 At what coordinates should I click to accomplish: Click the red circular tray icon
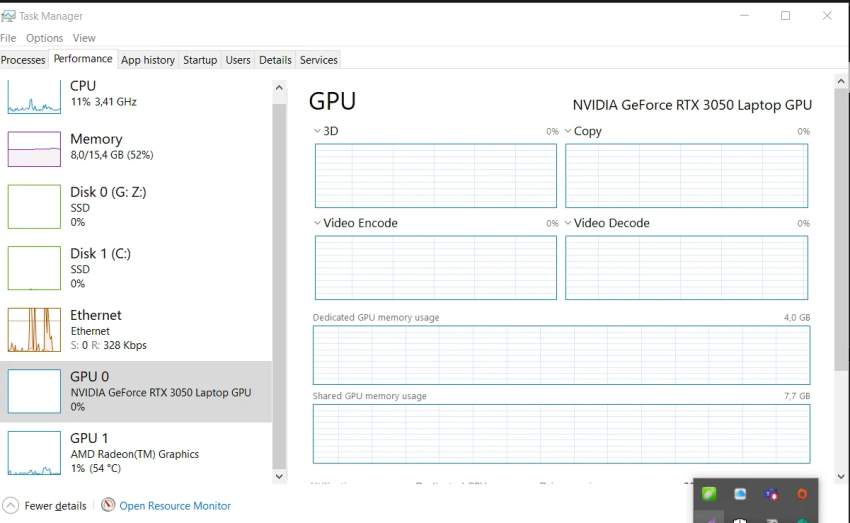801,494
